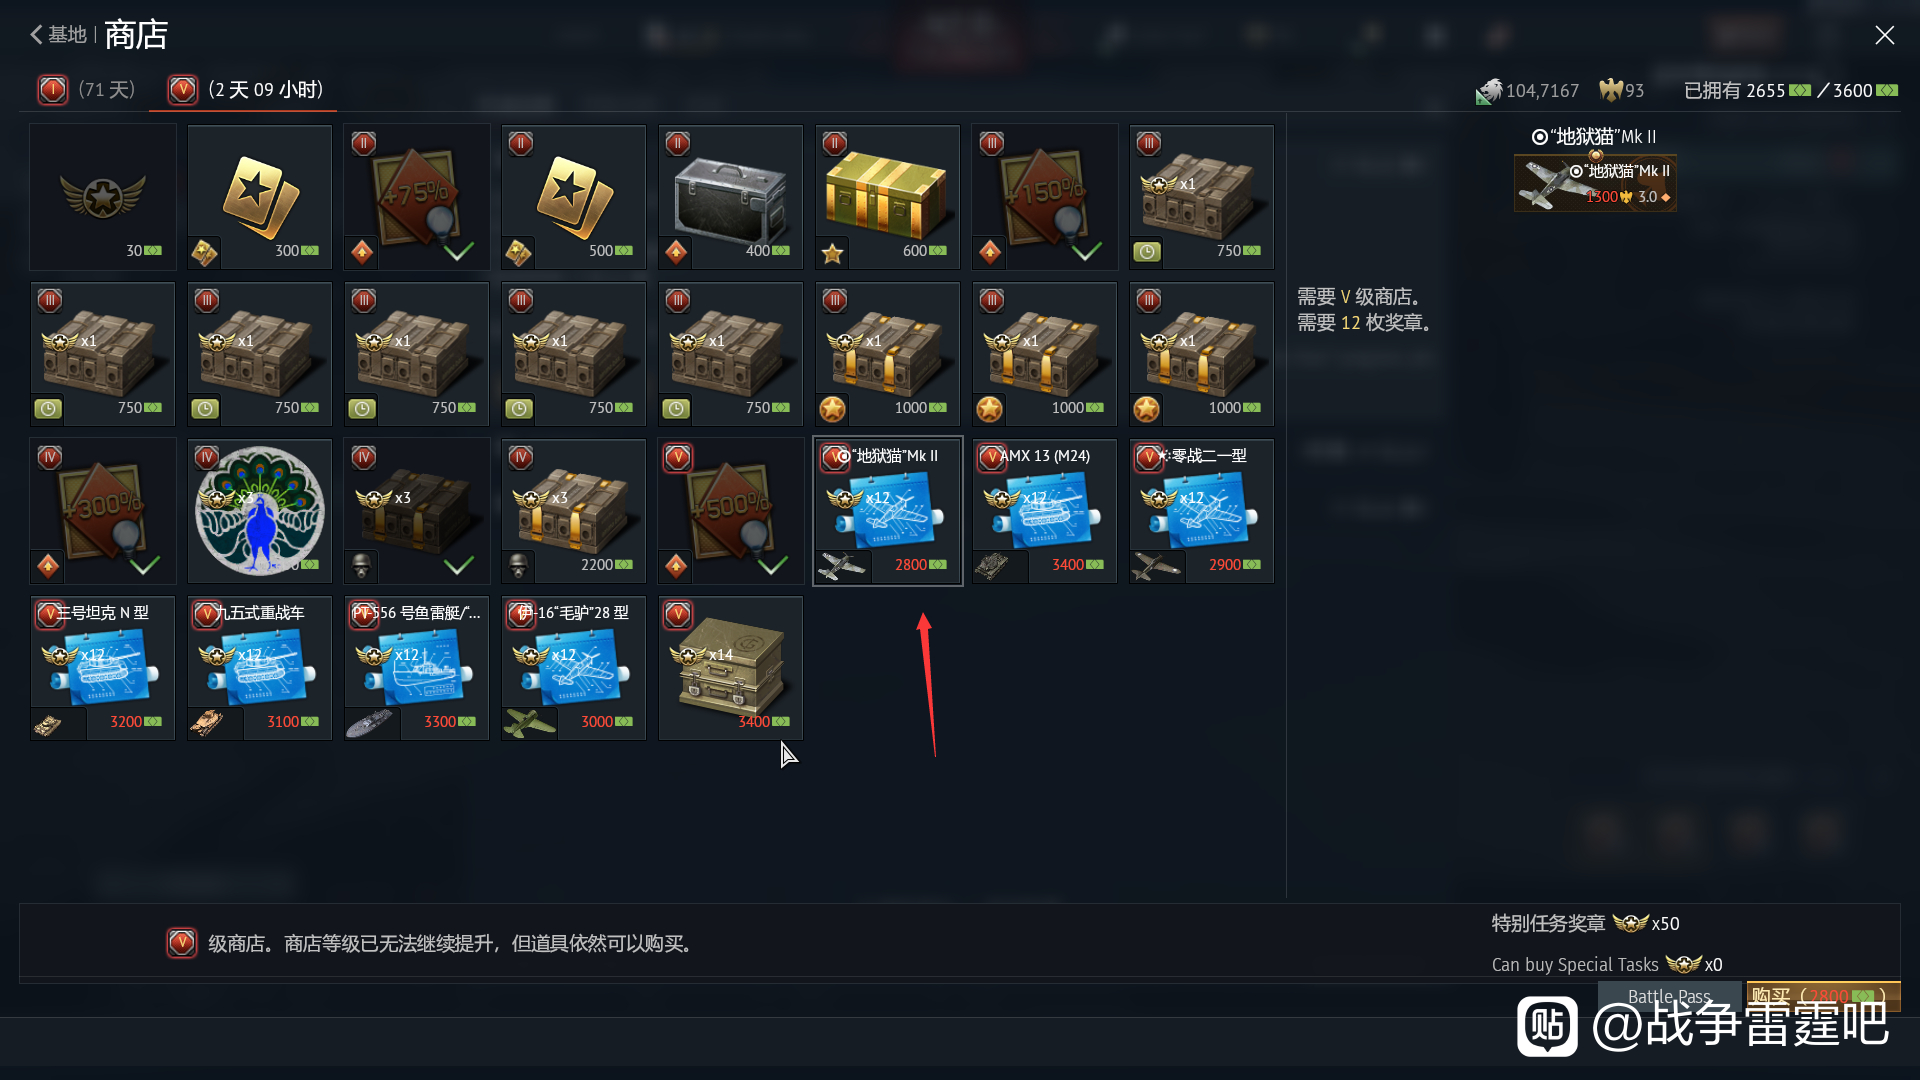Select the AMX 13 (M24) blueprint
Viewport: 1920px width, 1080px height.
[1044, 511]
